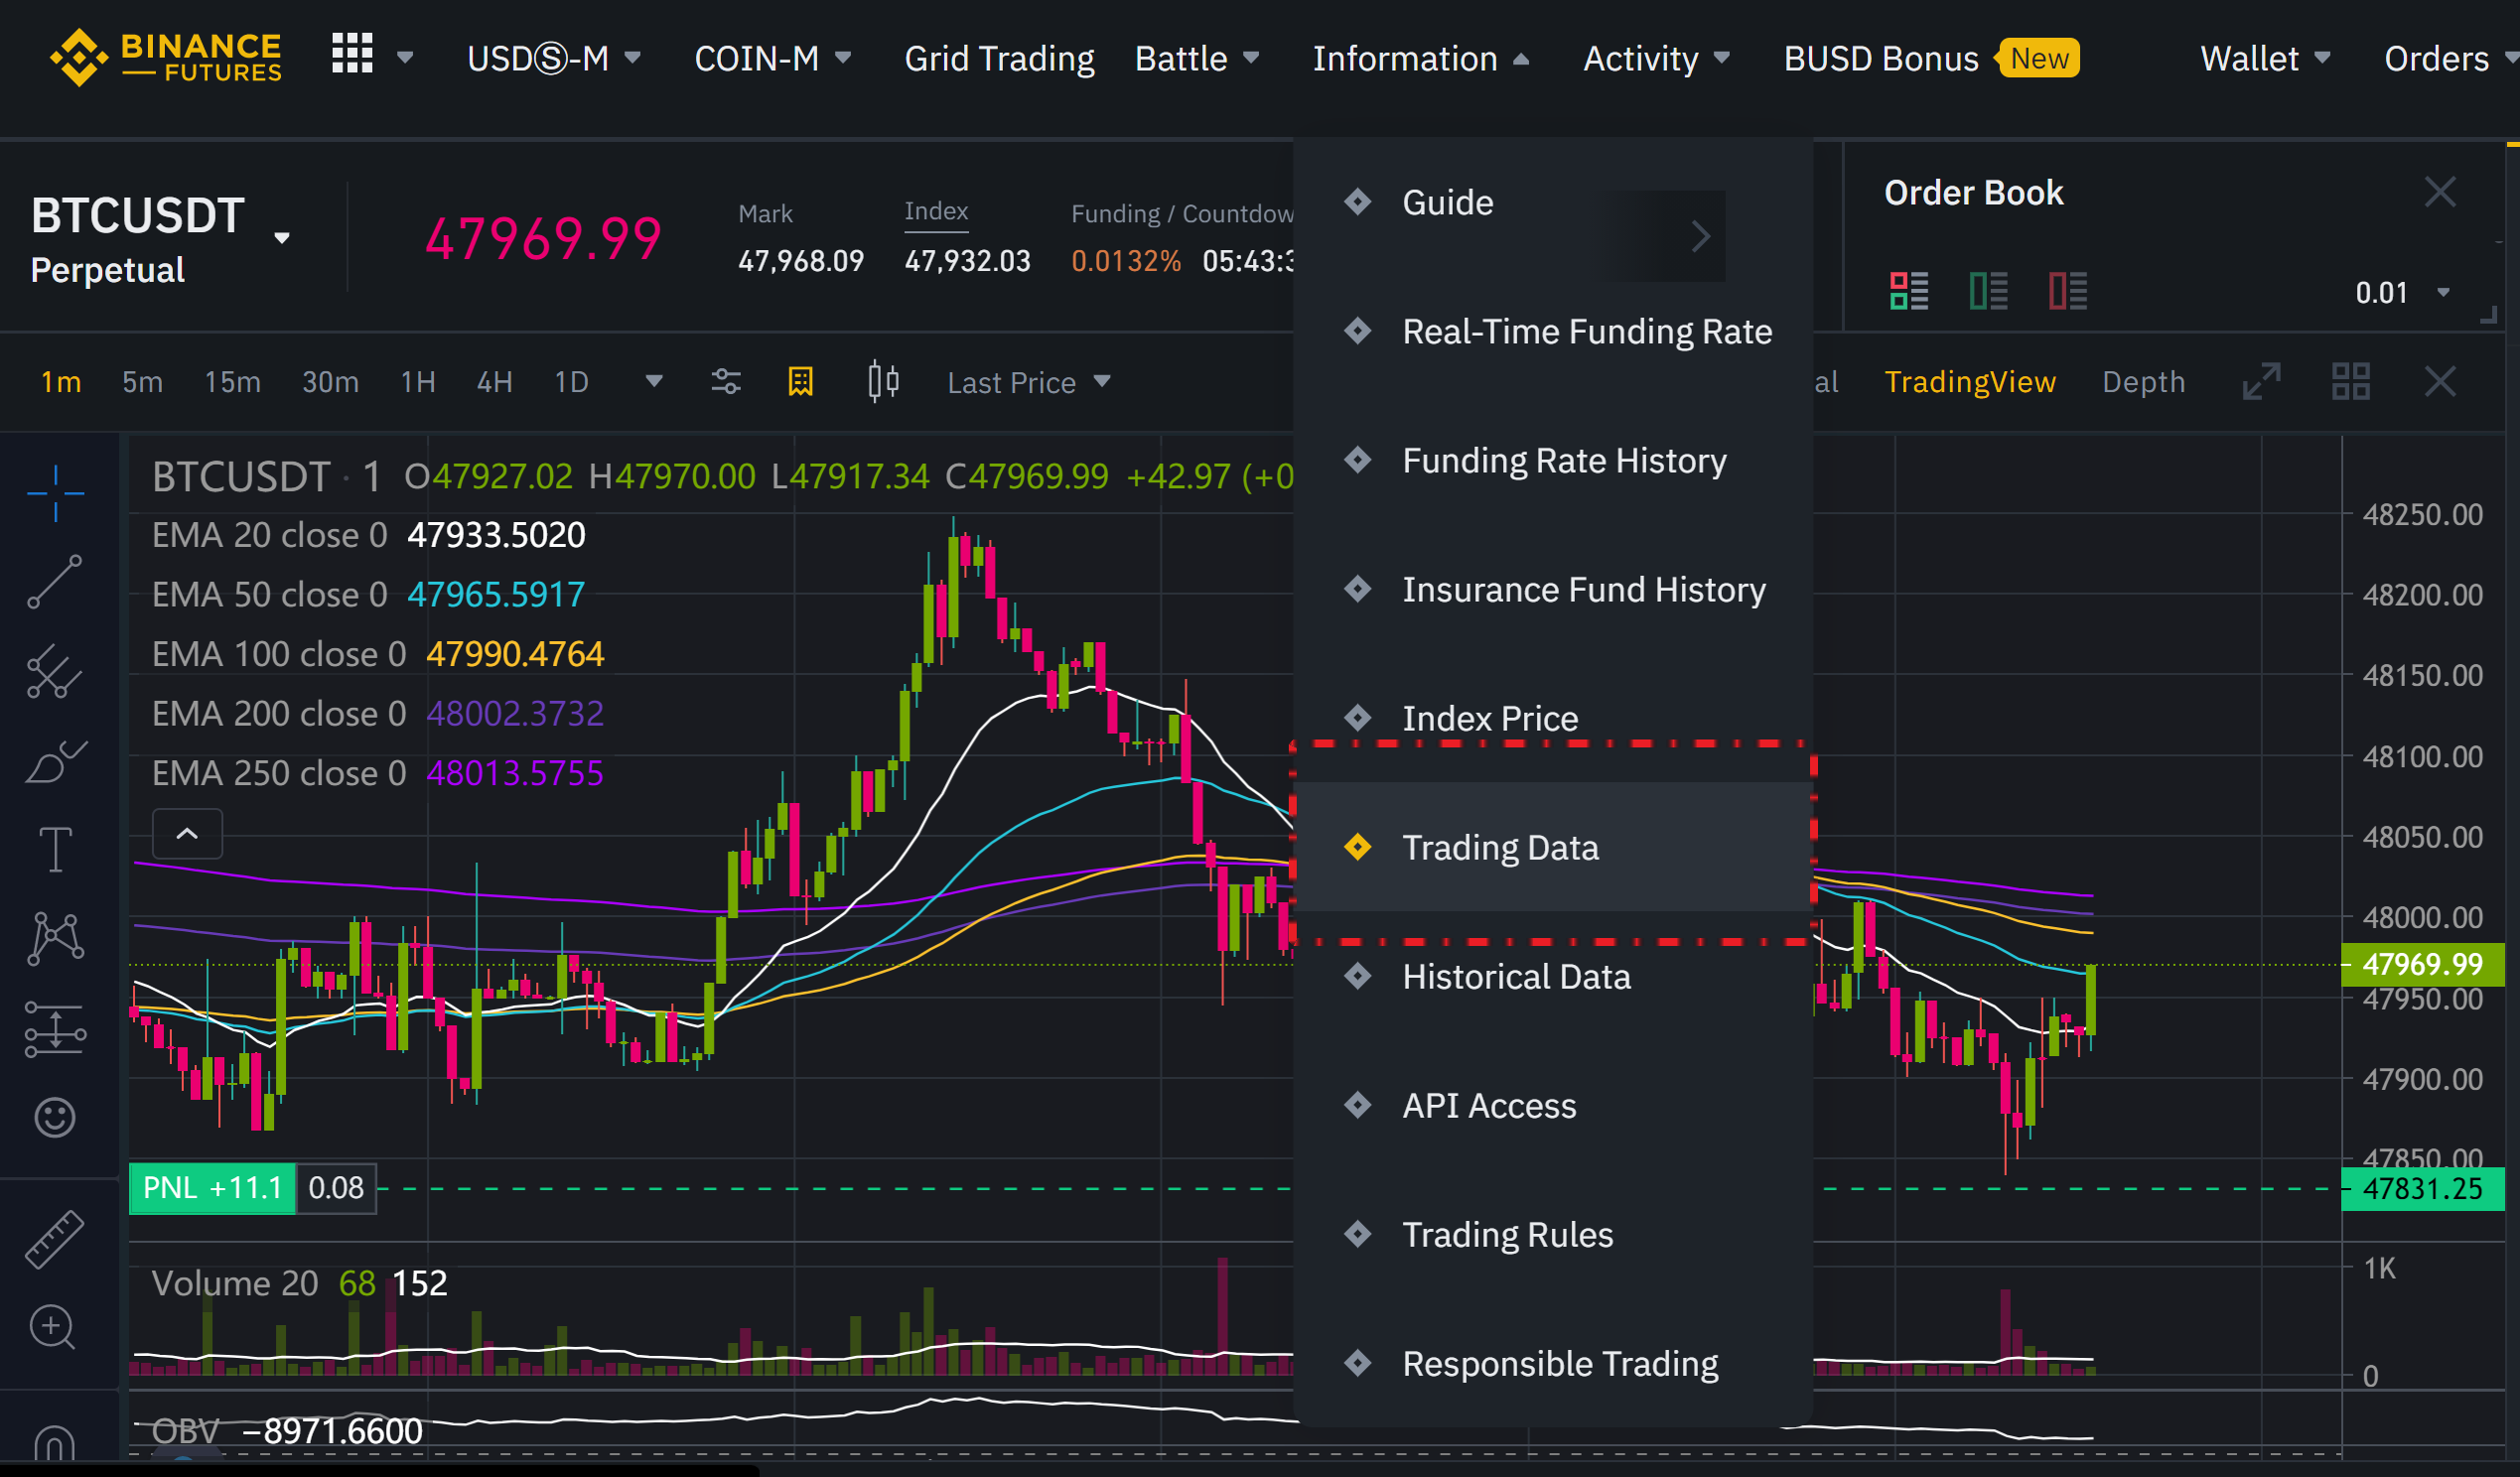Select the 15m timeframe

[x=232, y=382]
